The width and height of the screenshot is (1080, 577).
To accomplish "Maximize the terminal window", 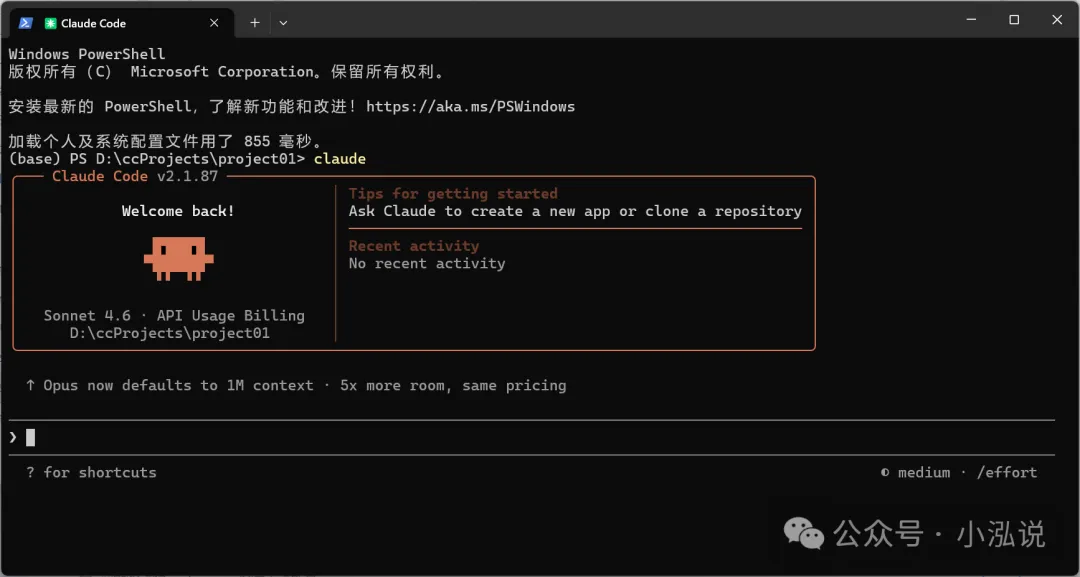I will (x=1014, y=20).
